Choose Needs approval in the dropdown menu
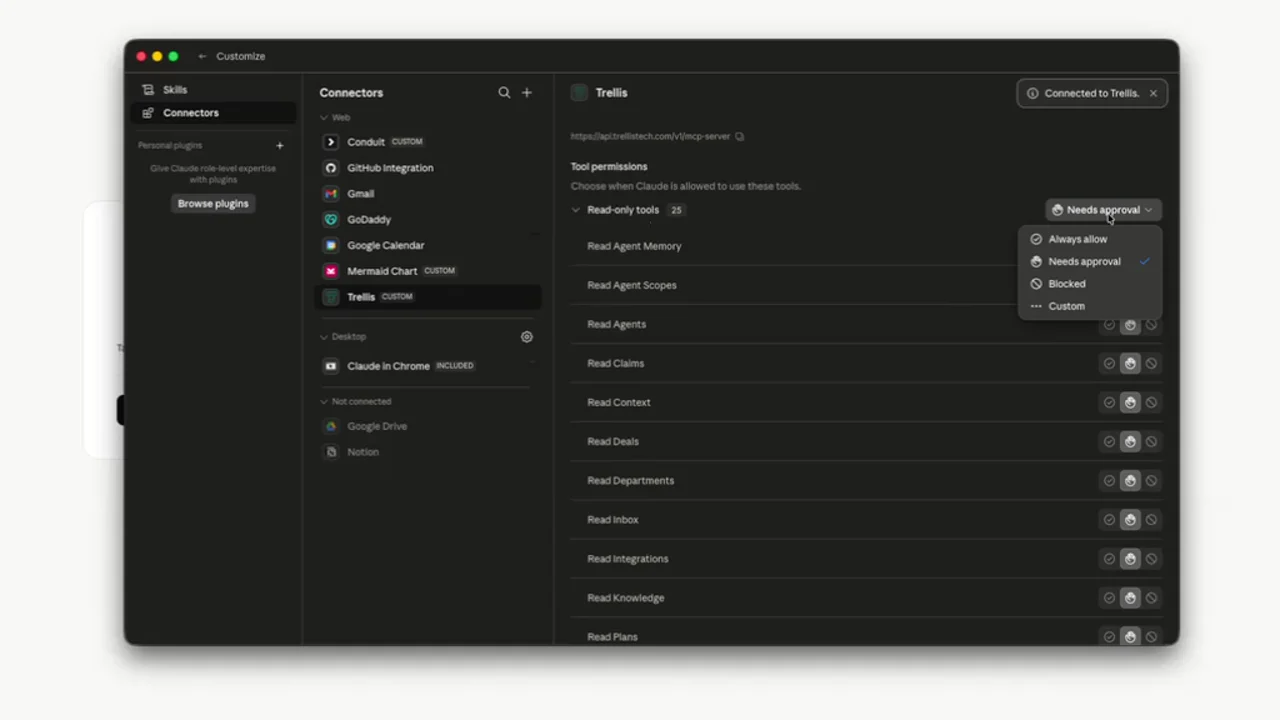The height and width of the screenshot is (720, 1280). (1090, 262)
